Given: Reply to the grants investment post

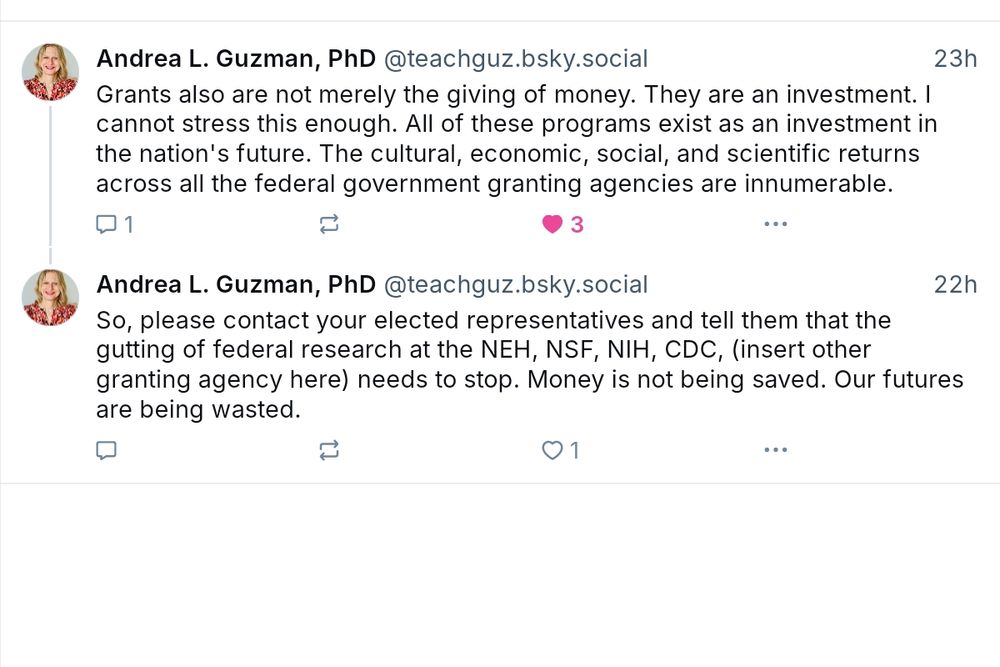Looking at the screenshot, I should click(x=107, y=225).
